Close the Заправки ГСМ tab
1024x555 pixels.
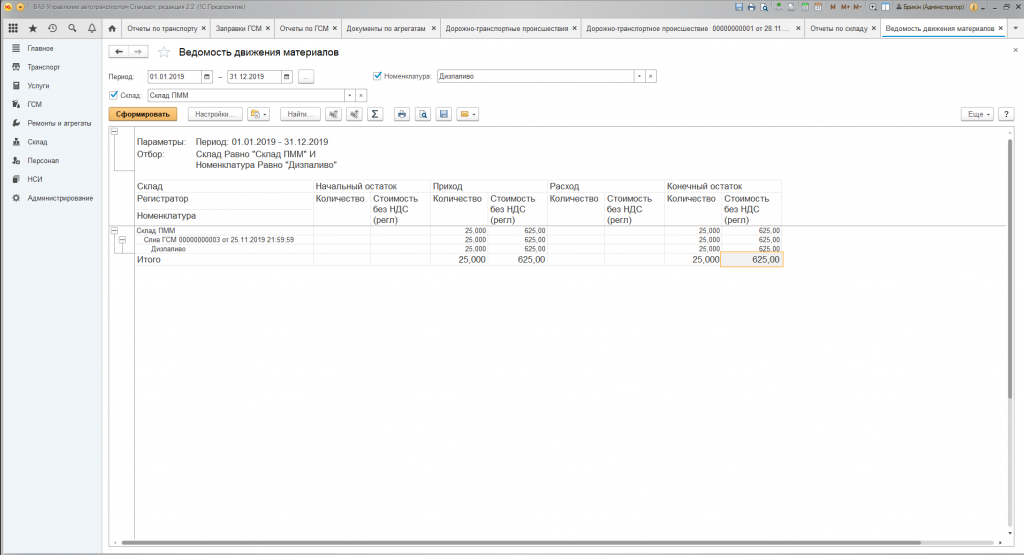(268, 29)
